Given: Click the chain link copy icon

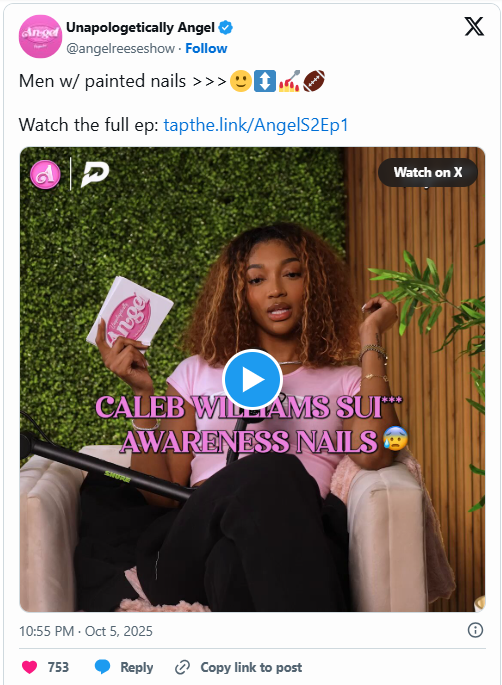Looking at the screenshot, I should coord(182,668).
